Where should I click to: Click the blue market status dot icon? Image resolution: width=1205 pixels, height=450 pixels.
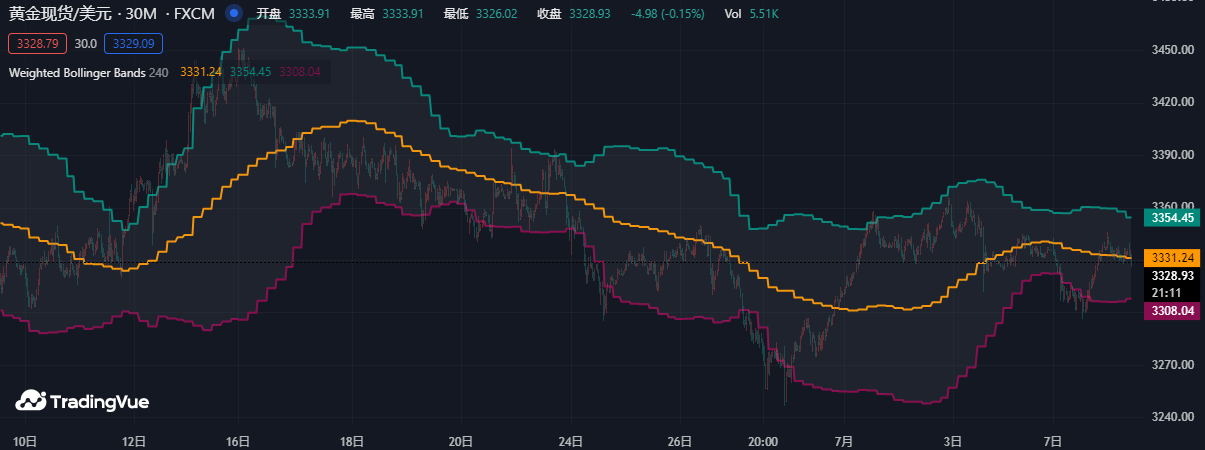point(233,14)
